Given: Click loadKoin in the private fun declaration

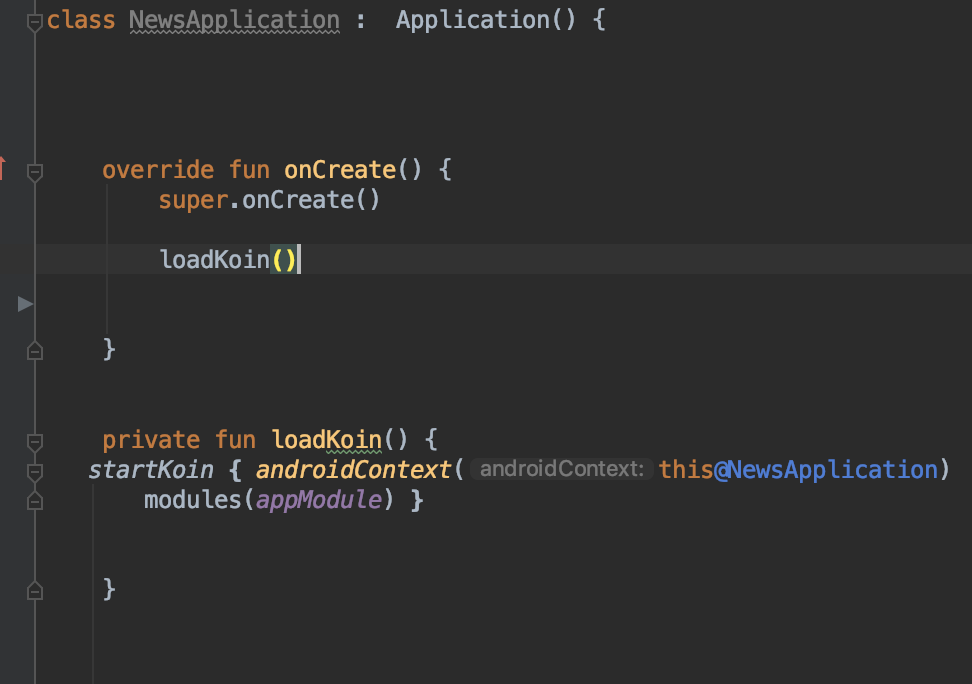Looking at the screenshot, I should point(326,440).
